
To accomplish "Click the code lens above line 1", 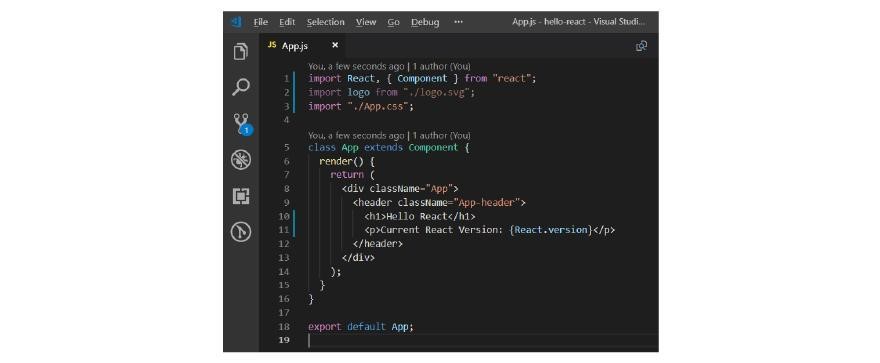I will pyautogui.click(x=389, y=66).
